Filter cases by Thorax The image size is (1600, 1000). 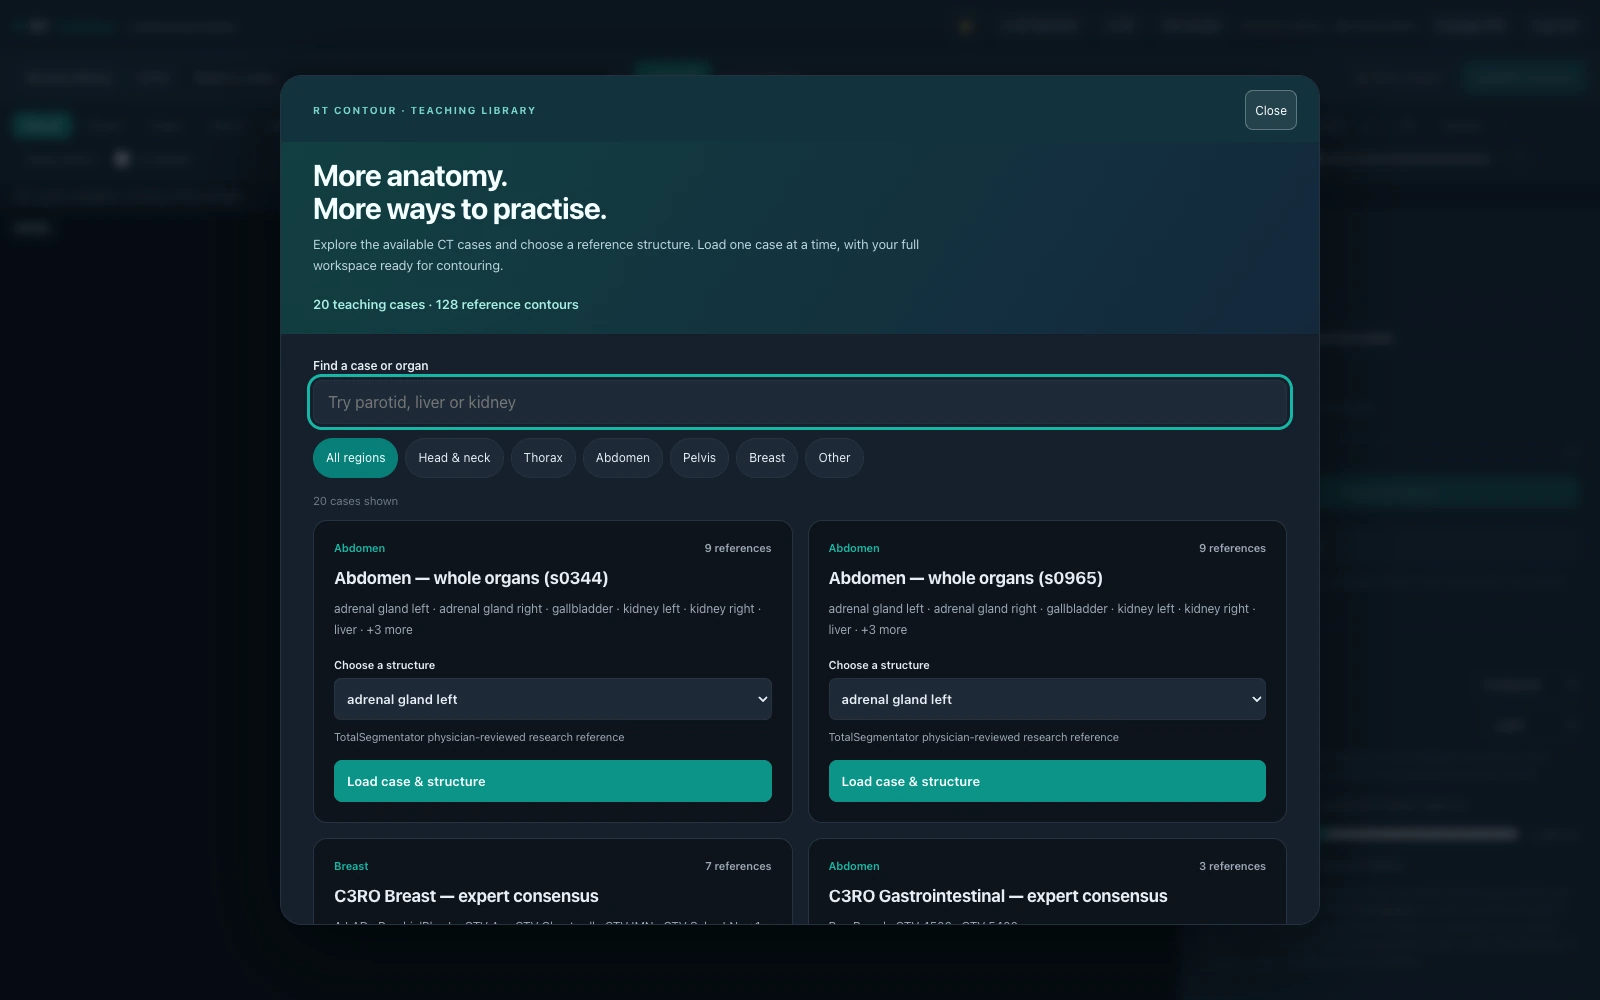click(x=543, y=458)
